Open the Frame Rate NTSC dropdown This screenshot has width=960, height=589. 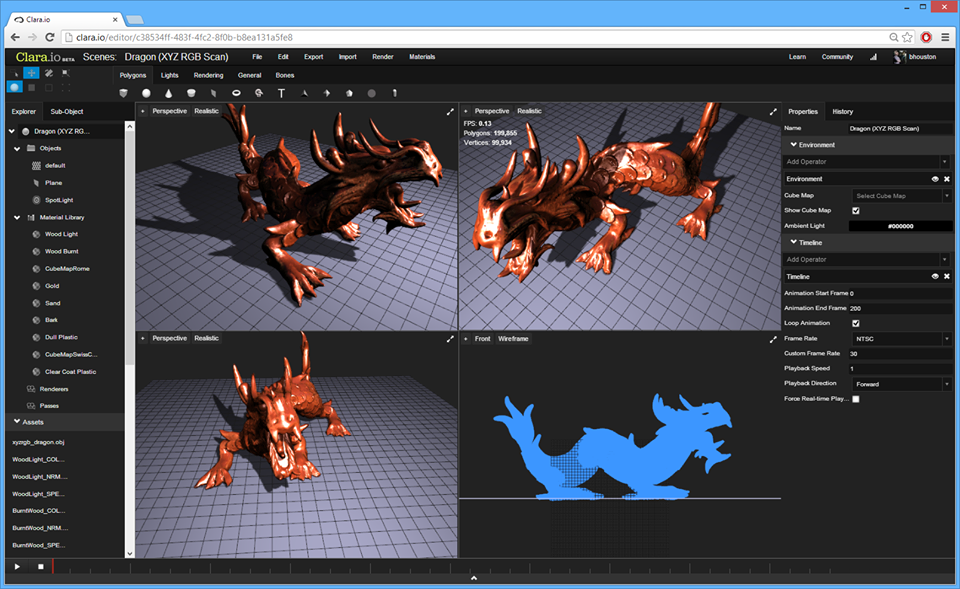[x=901, y=339]
